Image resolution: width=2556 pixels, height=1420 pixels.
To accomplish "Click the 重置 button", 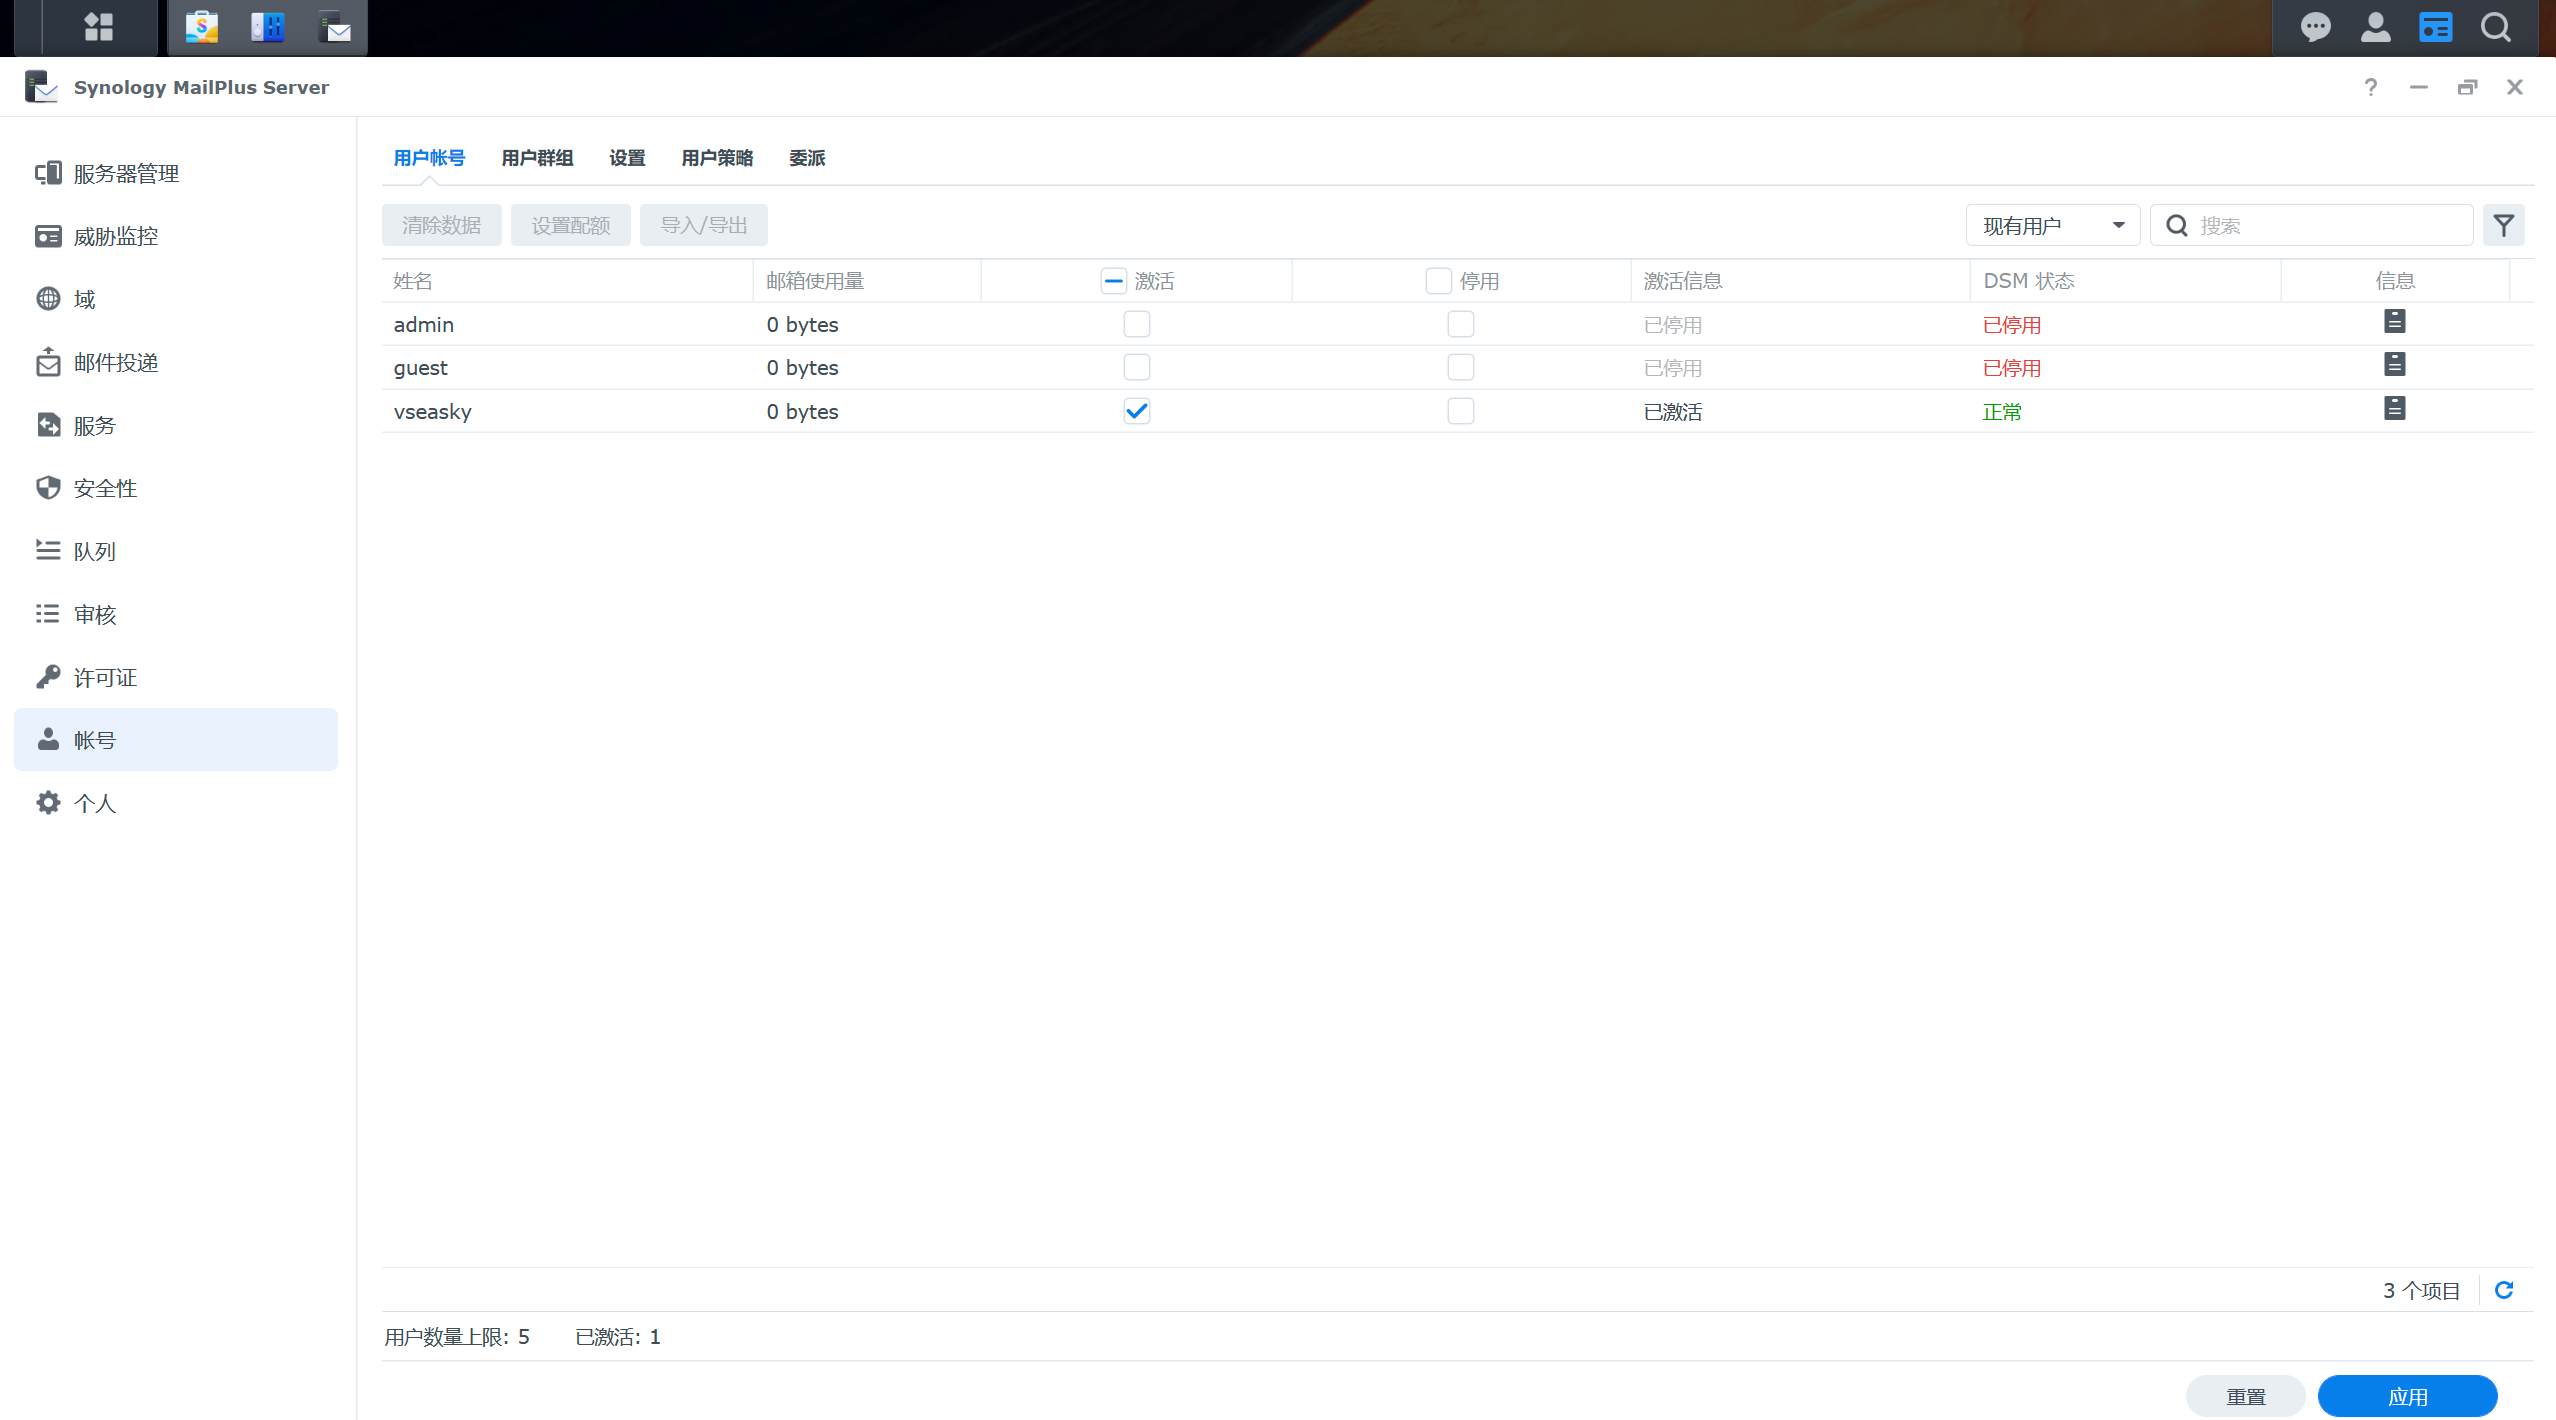I will point(2245,1396).
